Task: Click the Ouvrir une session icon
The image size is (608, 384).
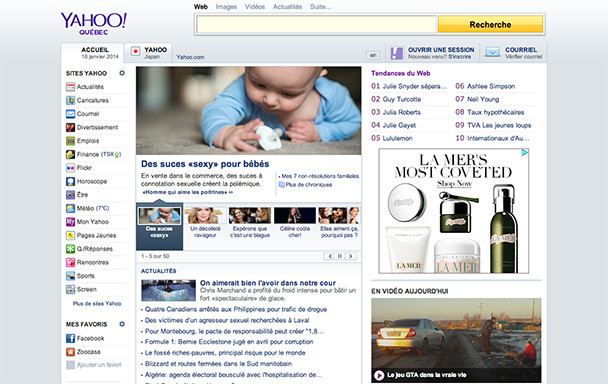Action: tap(397, 53)
